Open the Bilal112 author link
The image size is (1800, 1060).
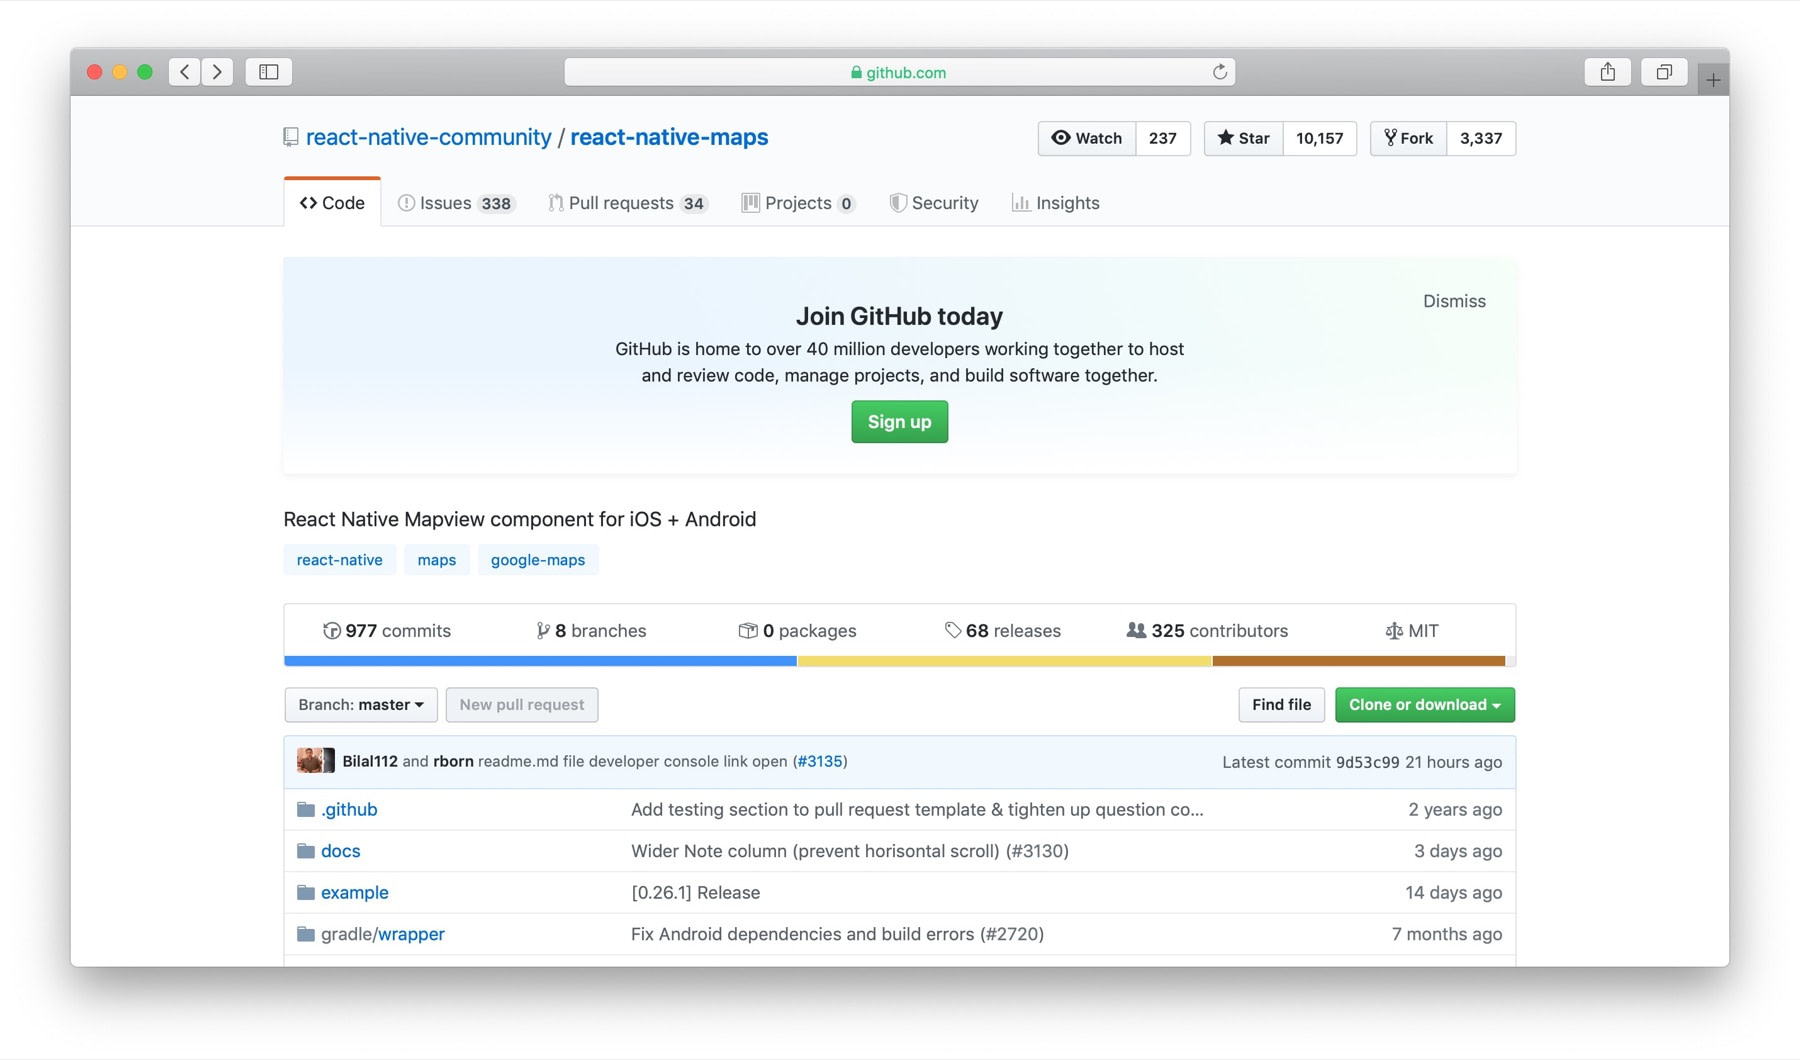coord(370,761)
